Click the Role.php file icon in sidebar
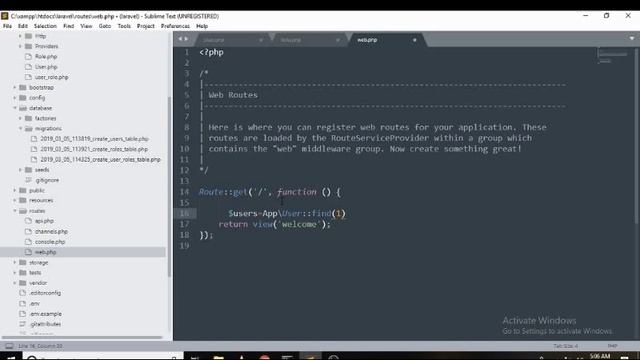 pyautogui.click(x=28, y=56)
